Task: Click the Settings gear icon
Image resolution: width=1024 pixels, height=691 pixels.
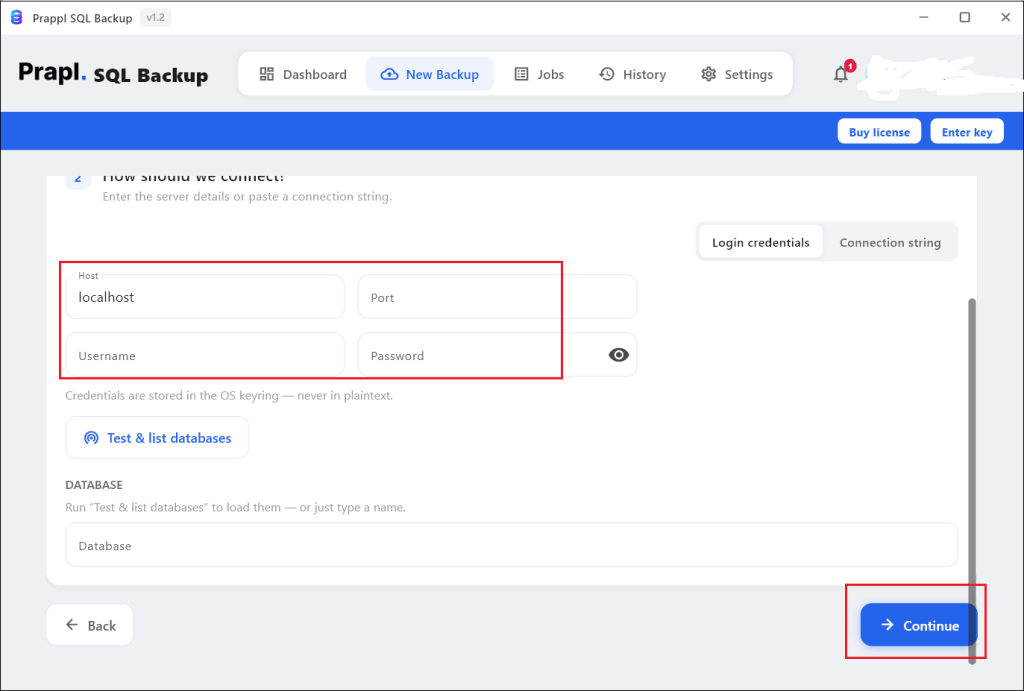Action: click(x=709, y=74)
